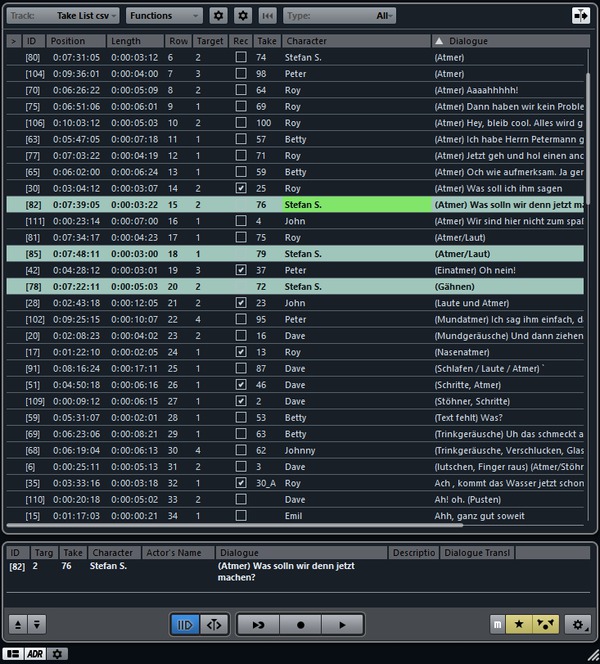
Task: Sort the list by Character column header
Action: tap(355, 41)
